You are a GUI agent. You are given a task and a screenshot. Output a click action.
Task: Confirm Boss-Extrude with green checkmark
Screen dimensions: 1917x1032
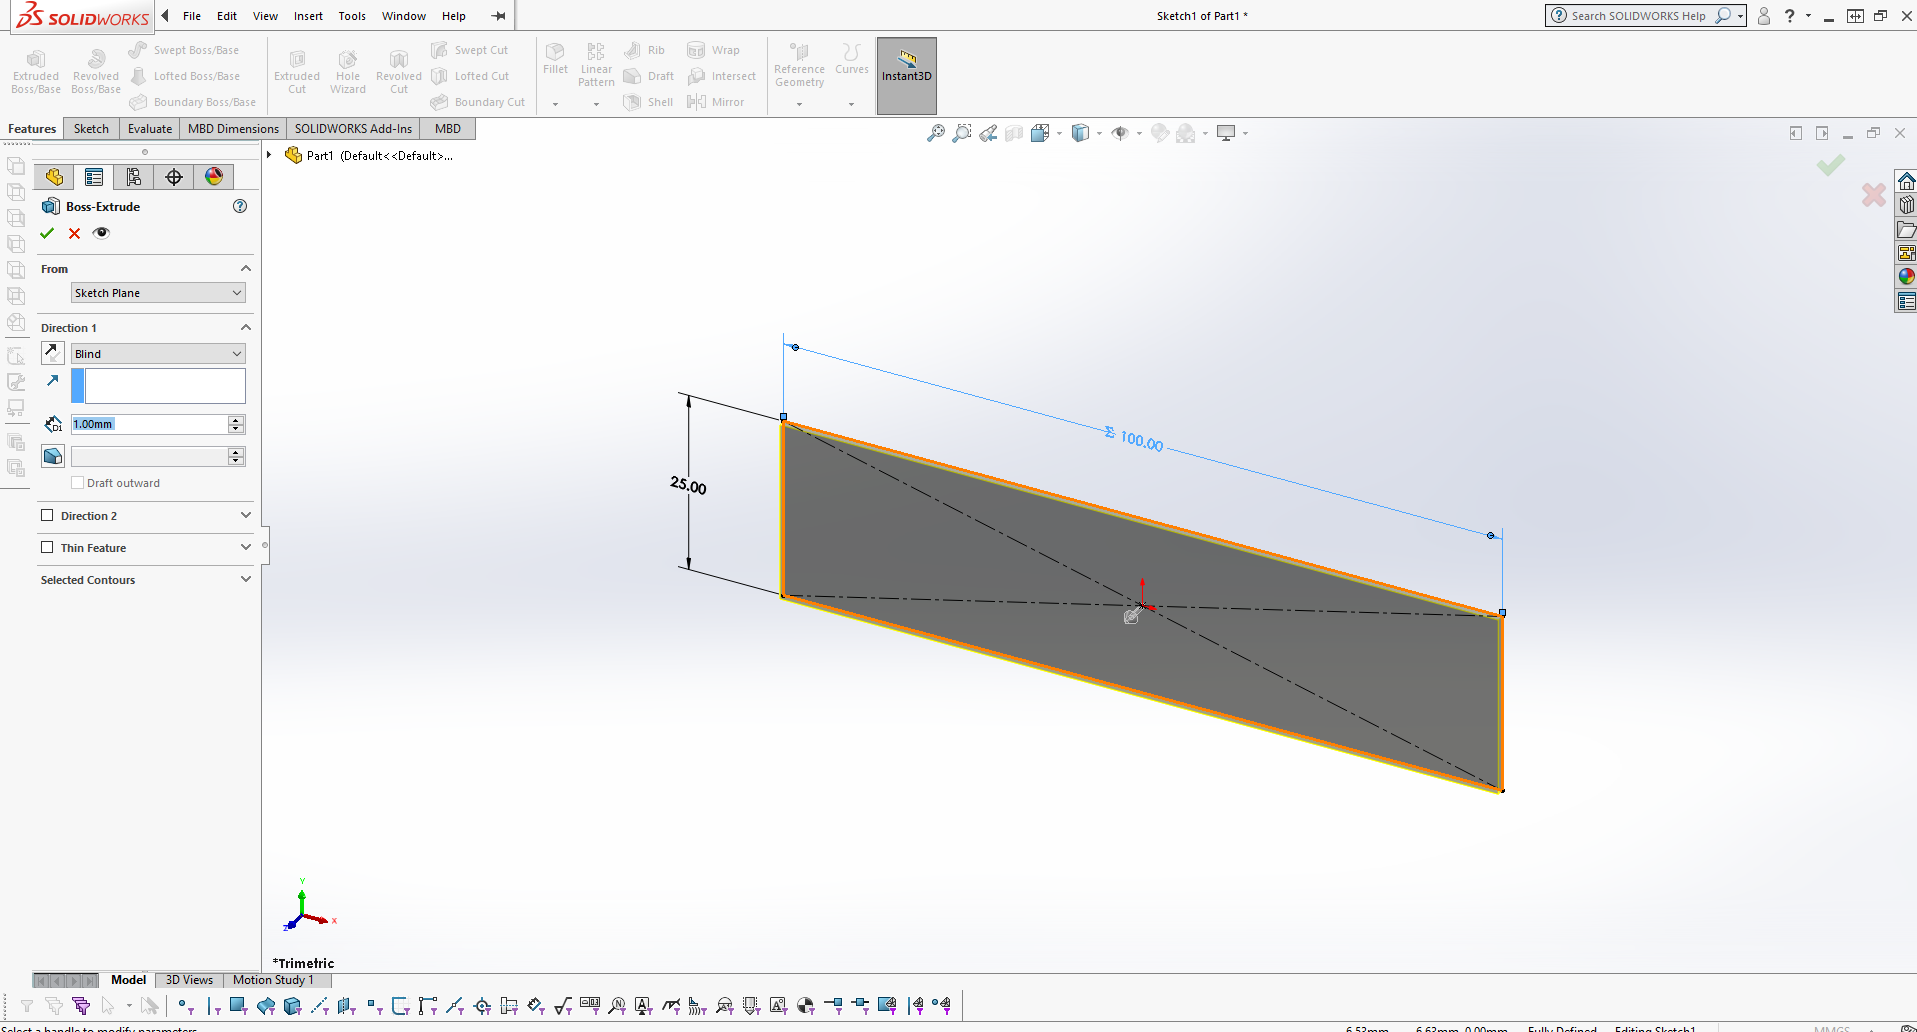47,233
